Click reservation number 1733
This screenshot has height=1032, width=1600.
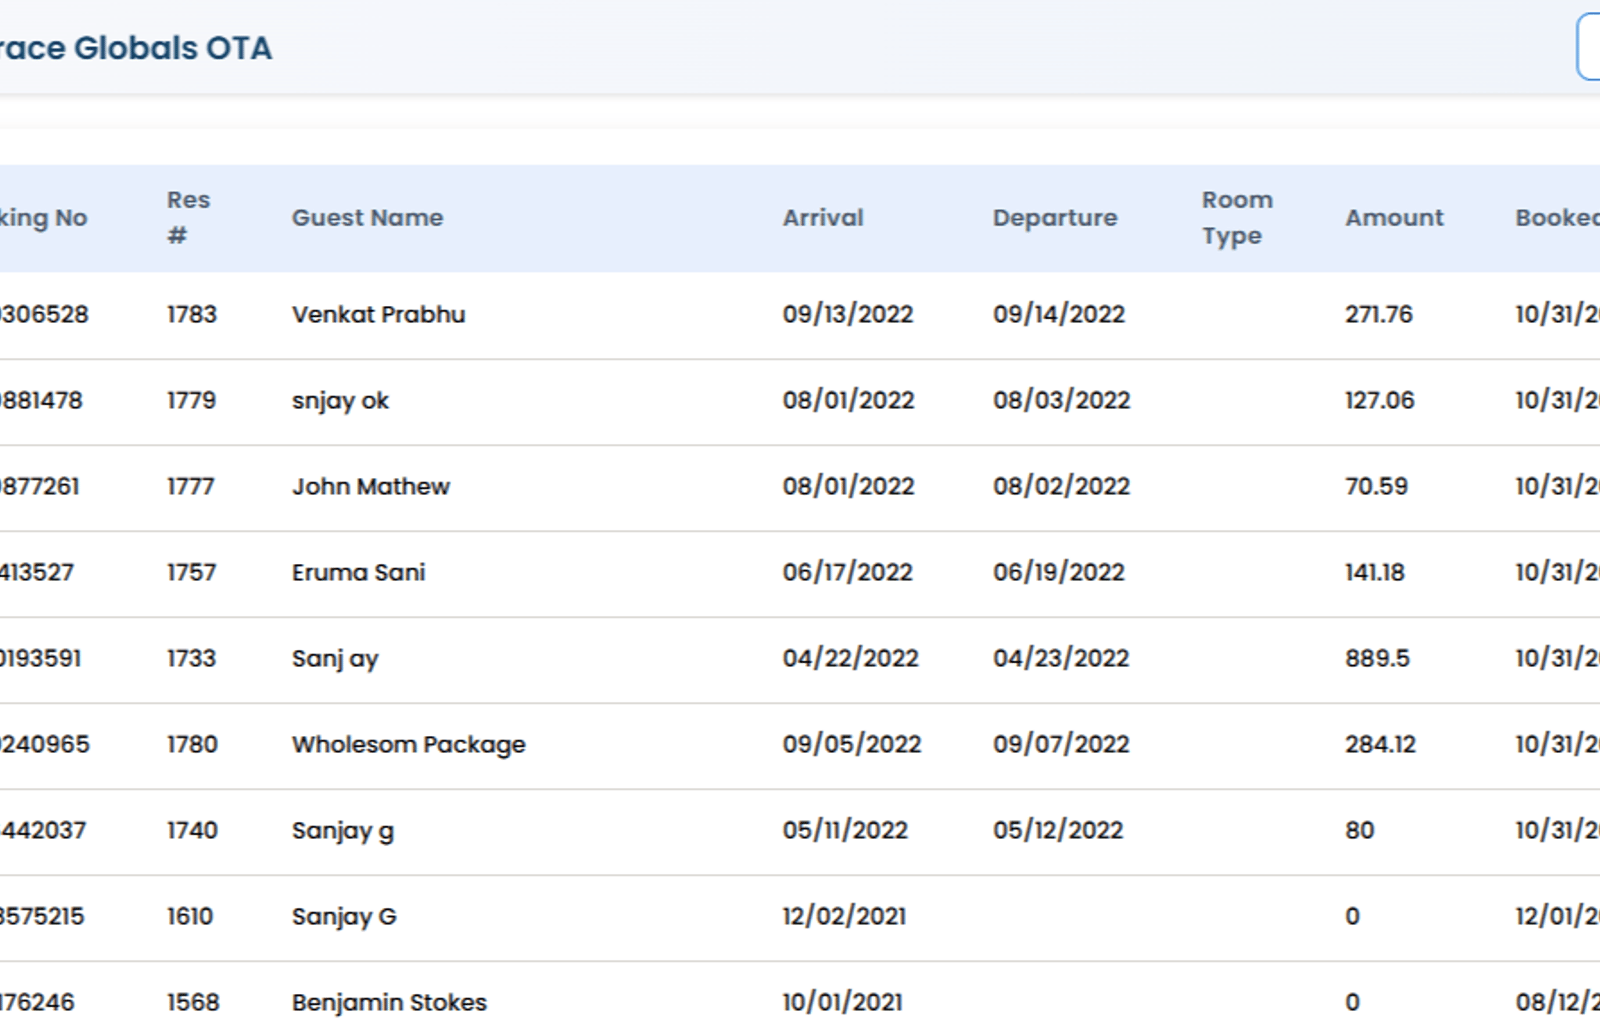(x=191, y=658)
